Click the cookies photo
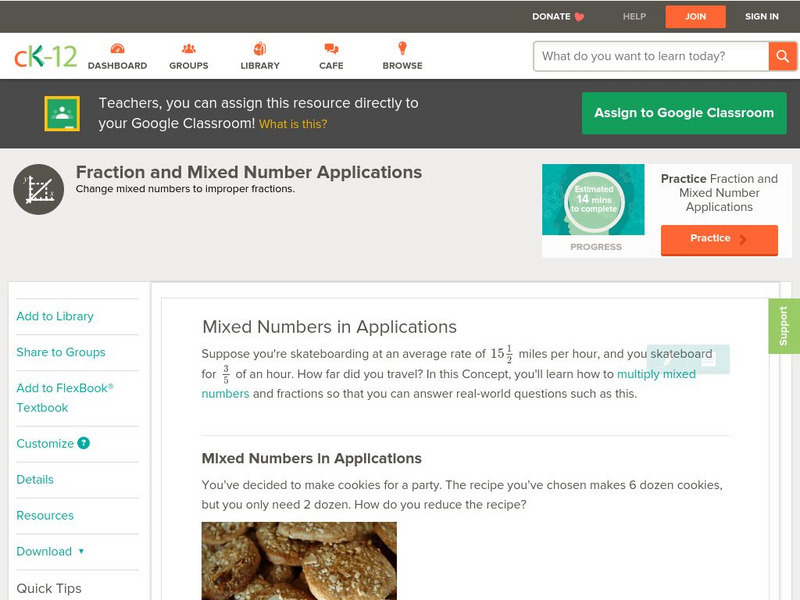This screenshot has width=800, height=600. click(x=299, y=561)
